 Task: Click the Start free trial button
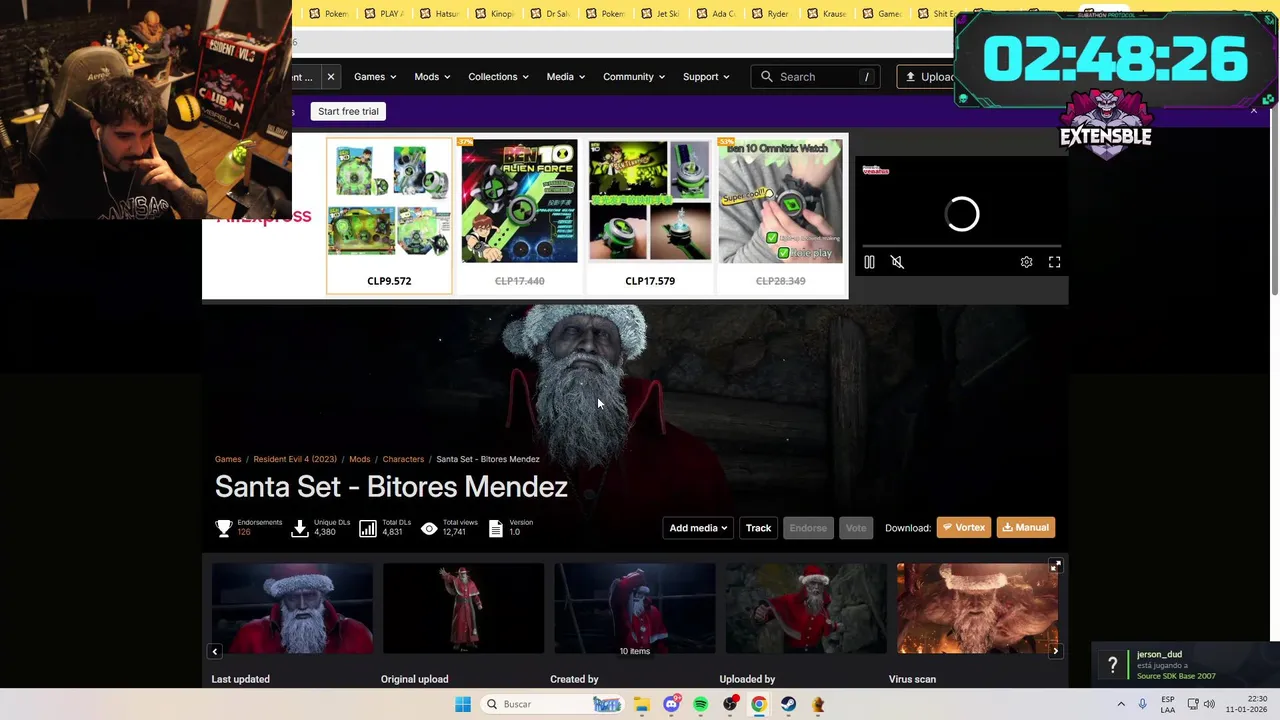(x=348, y=111)
